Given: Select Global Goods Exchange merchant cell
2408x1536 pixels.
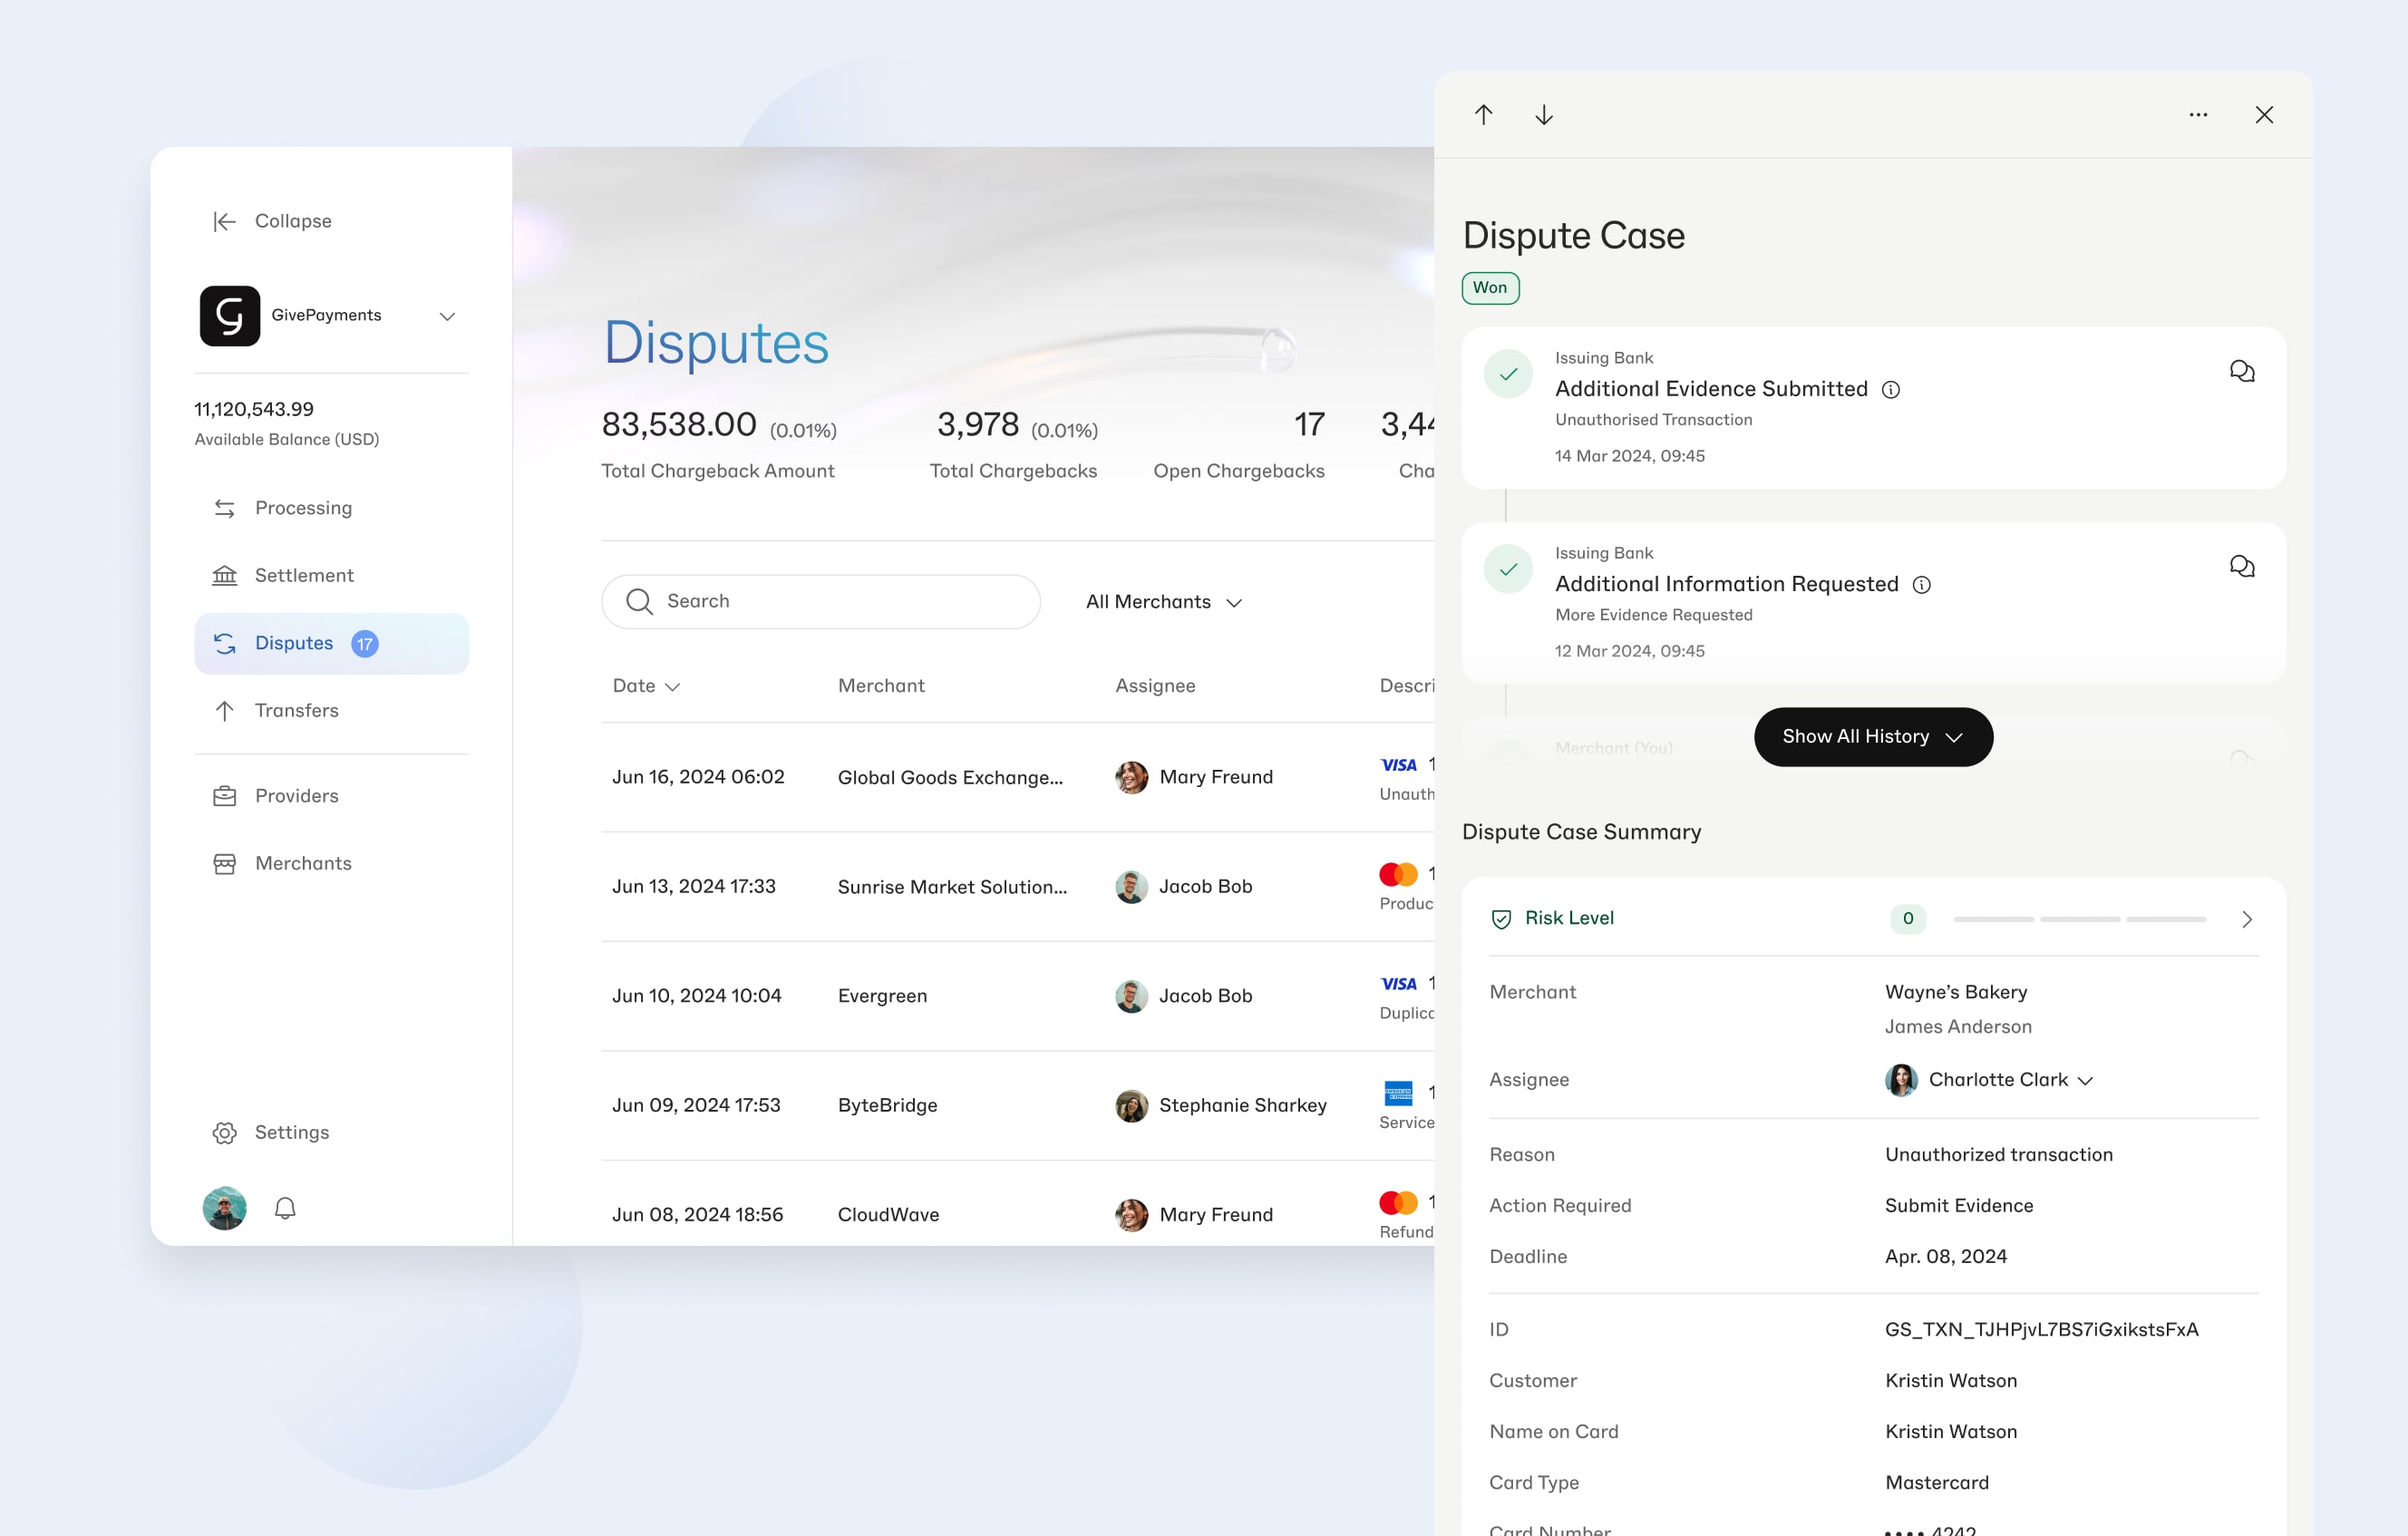Looking at the screenshot, I should tap(950, 777).
